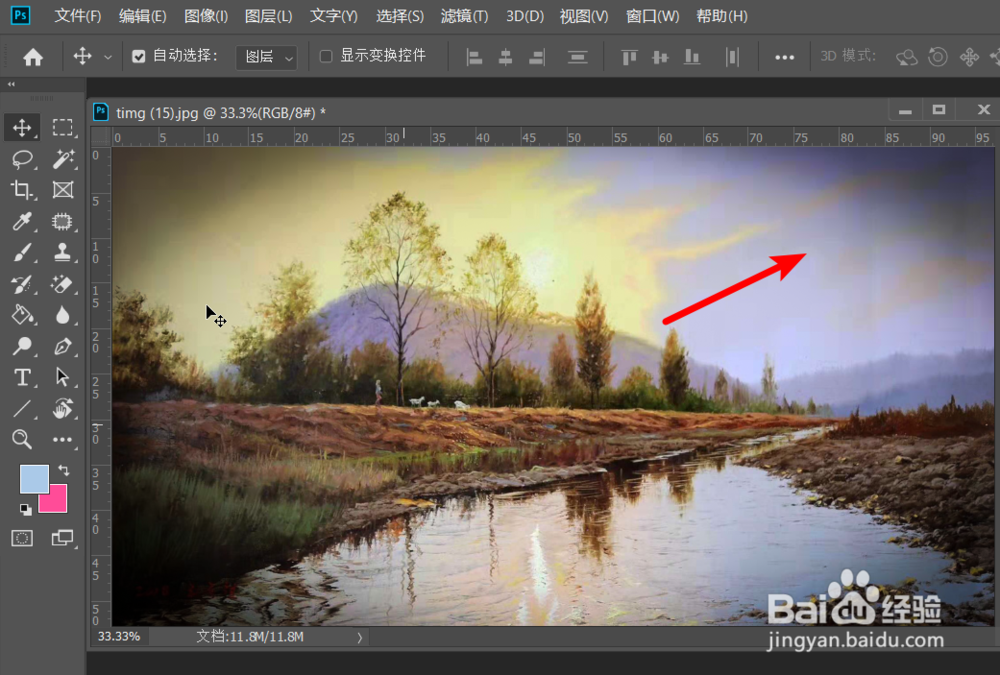Click the 3D rotate mode icon
The image size is (1000, 675).
point(906,57)
